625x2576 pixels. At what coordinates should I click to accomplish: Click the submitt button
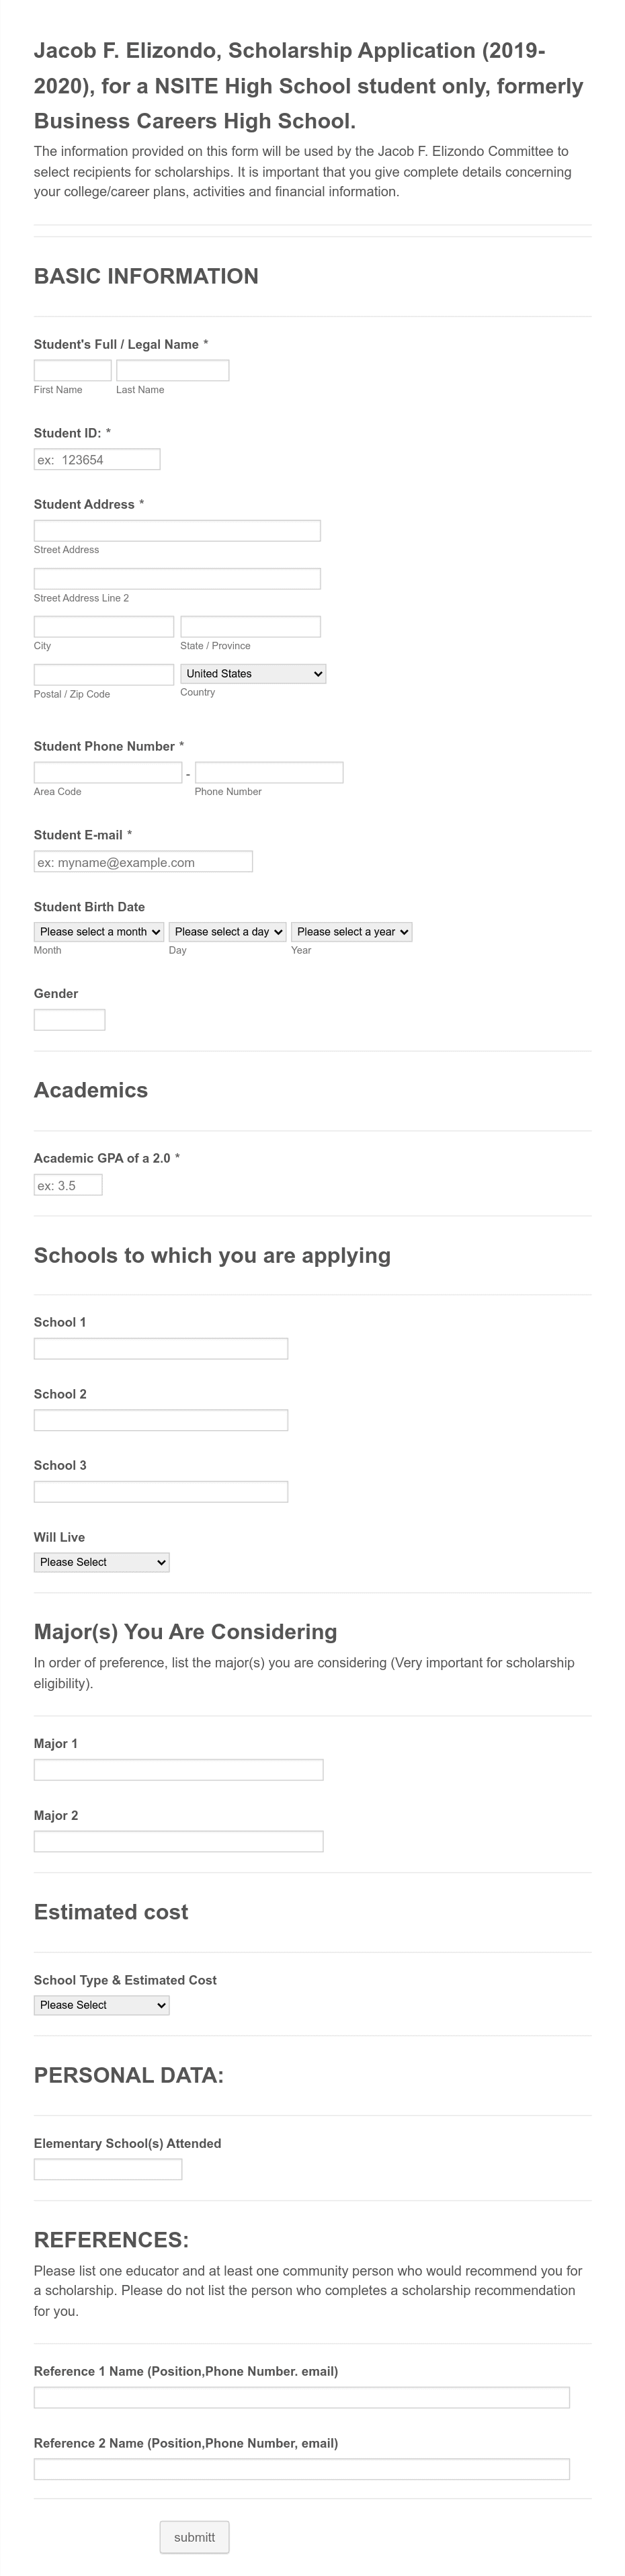click(x=195, y=2537)
